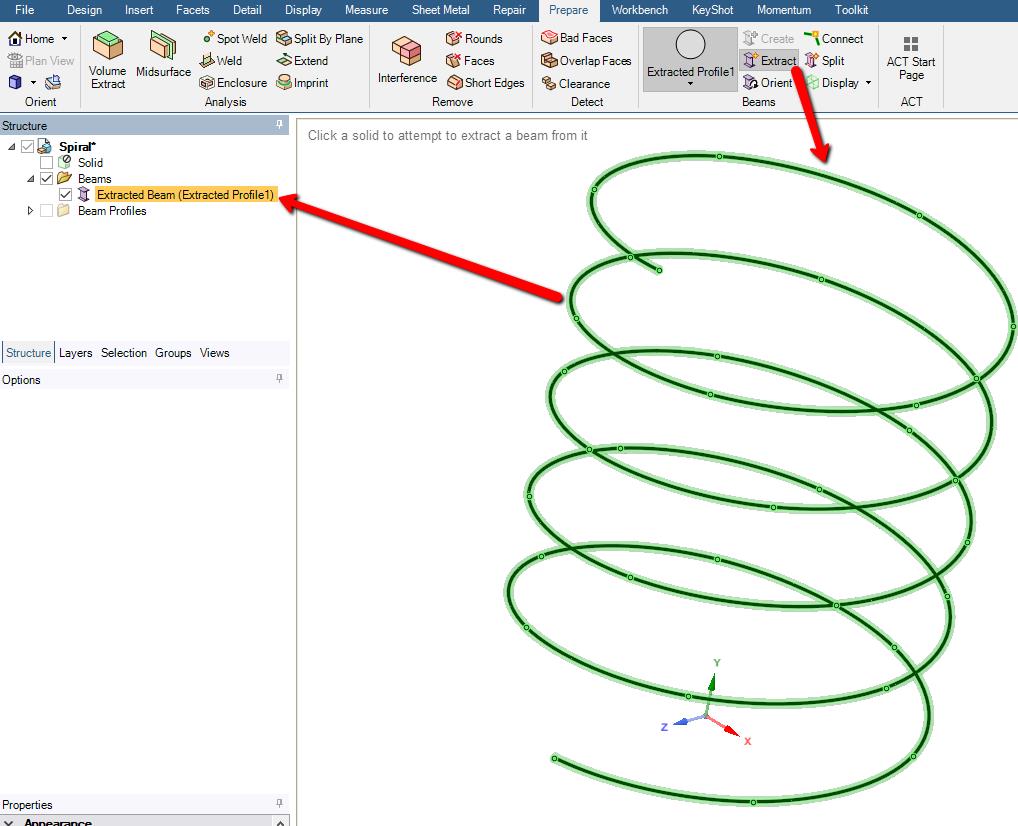The image size is (1018, 826).
Task: Activate the Imprint tool
Action: click(x=302, y=82)
